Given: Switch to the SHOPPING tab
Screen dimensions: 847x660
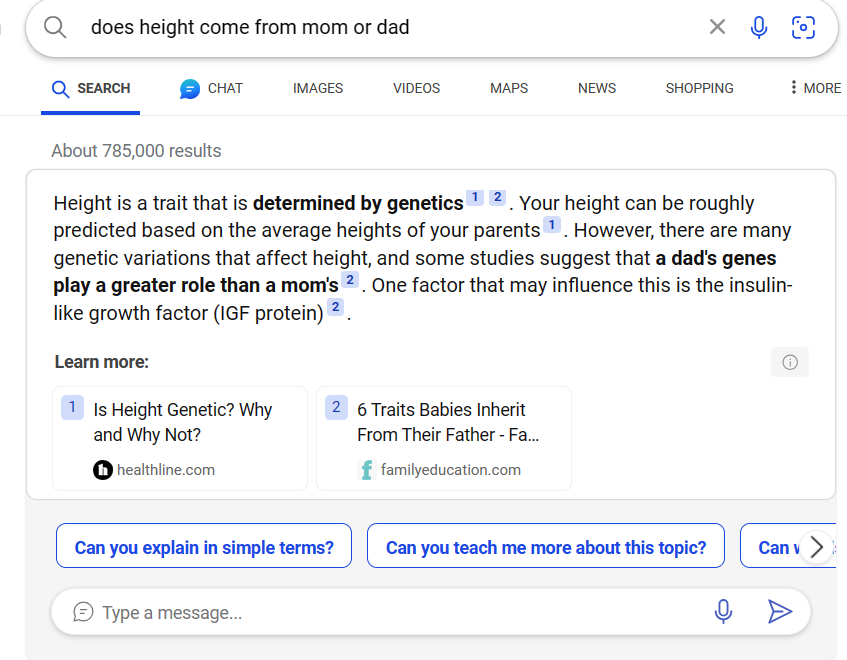Looking at the screenshot, I should click(x=700, y=88).
